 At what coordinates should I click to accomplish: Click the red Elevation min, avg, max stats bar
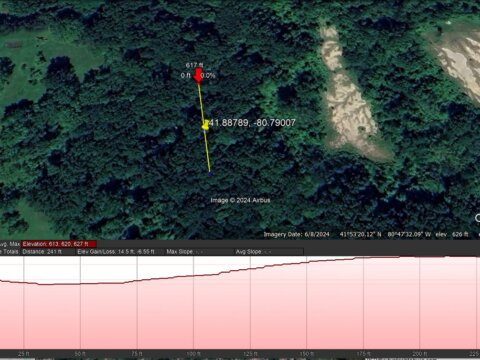(x=59, y=244)
